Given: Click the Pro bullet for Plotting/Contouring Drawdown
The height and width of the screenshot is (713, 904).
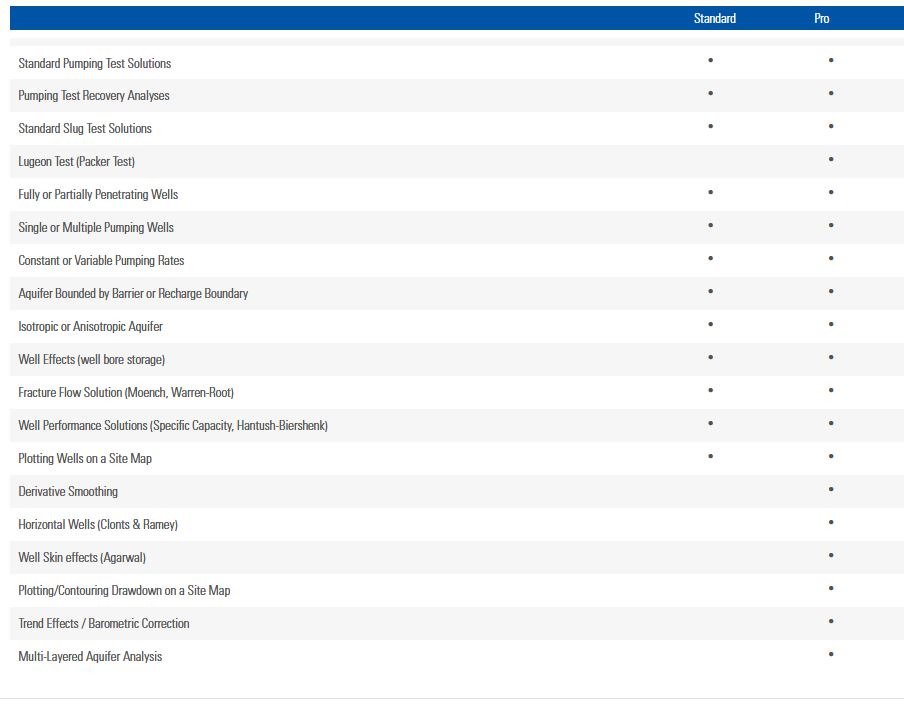Looking at the screenshot, I should 831,588.
